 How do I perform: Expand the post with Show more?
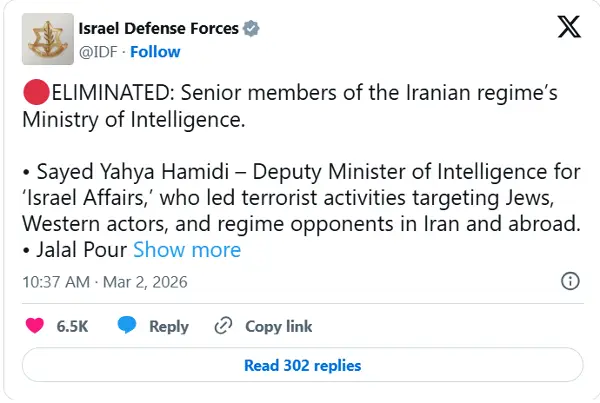[187, 249]
